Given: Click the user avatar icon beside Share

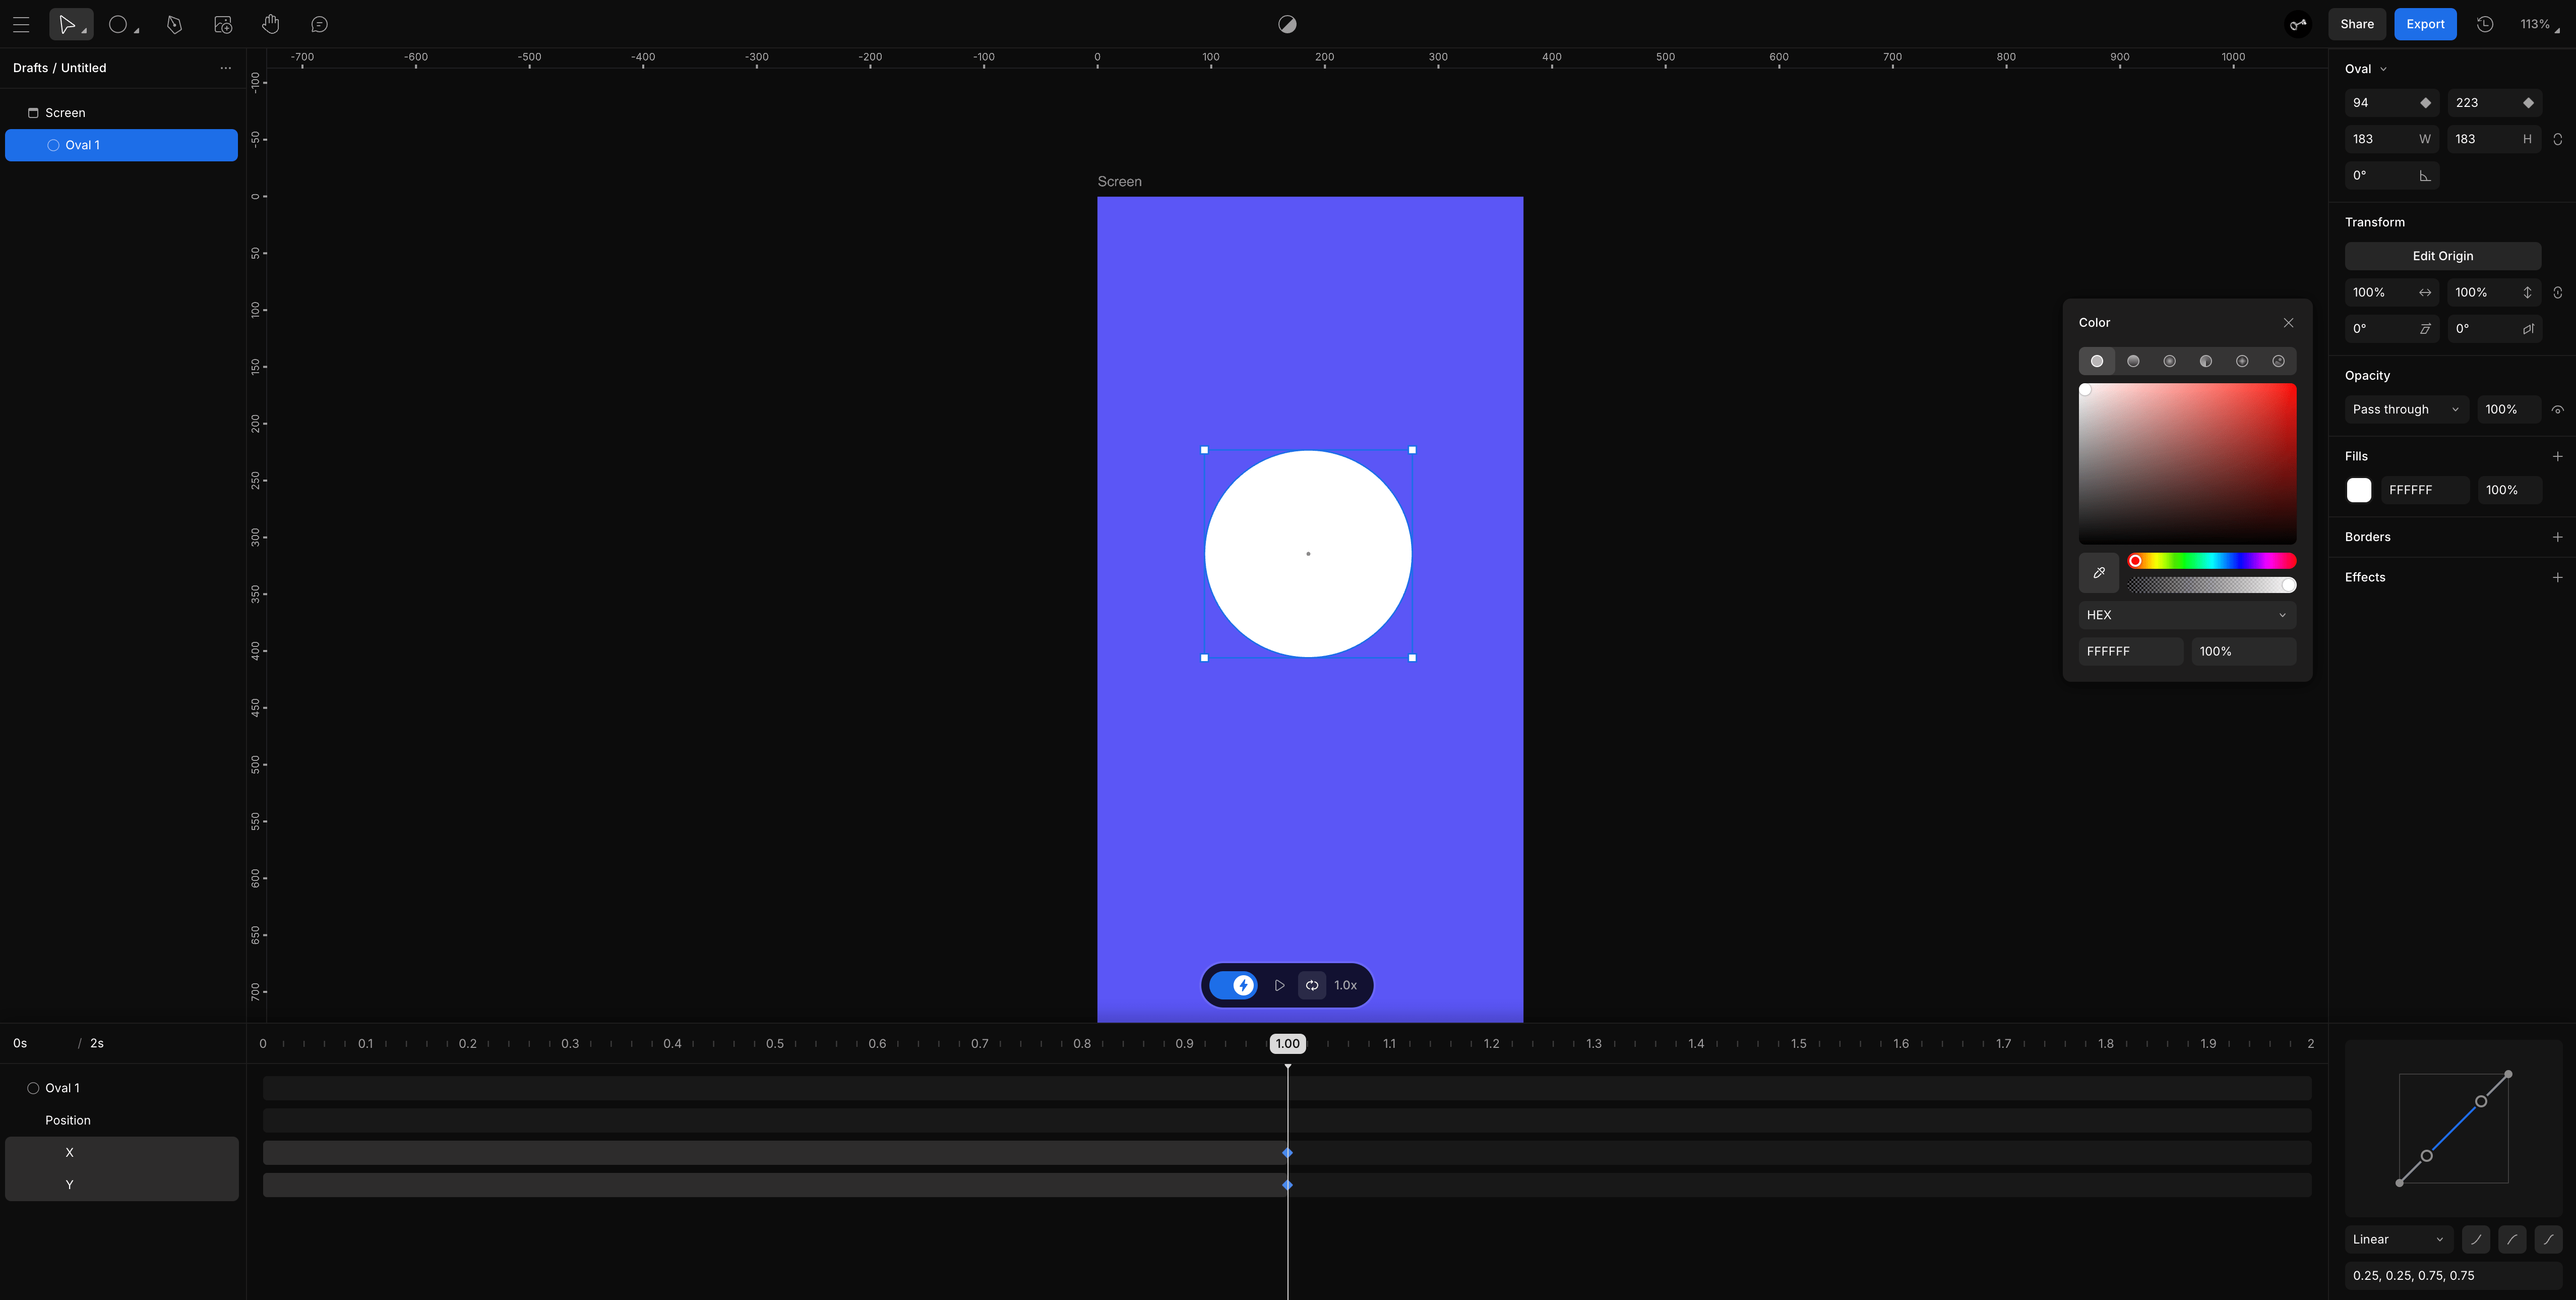Looking at the screenshot, I should (x=2298, y=24).
